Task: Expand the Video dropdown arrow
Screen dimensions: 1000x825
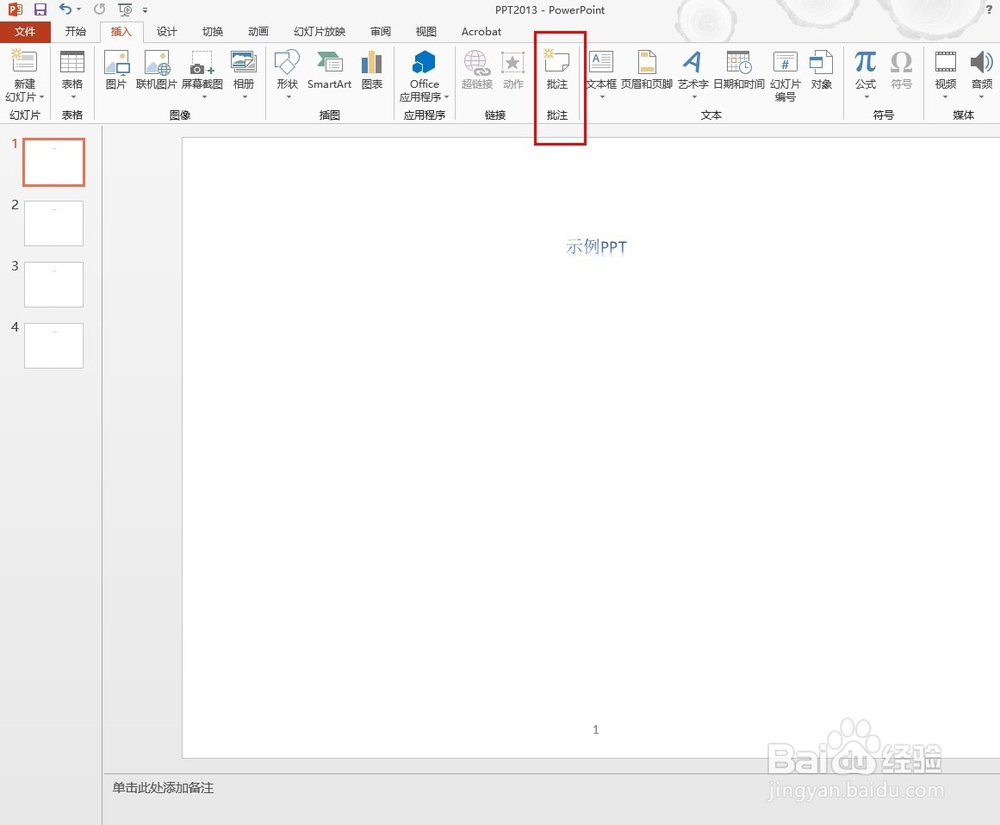Action: coord(946,97)
